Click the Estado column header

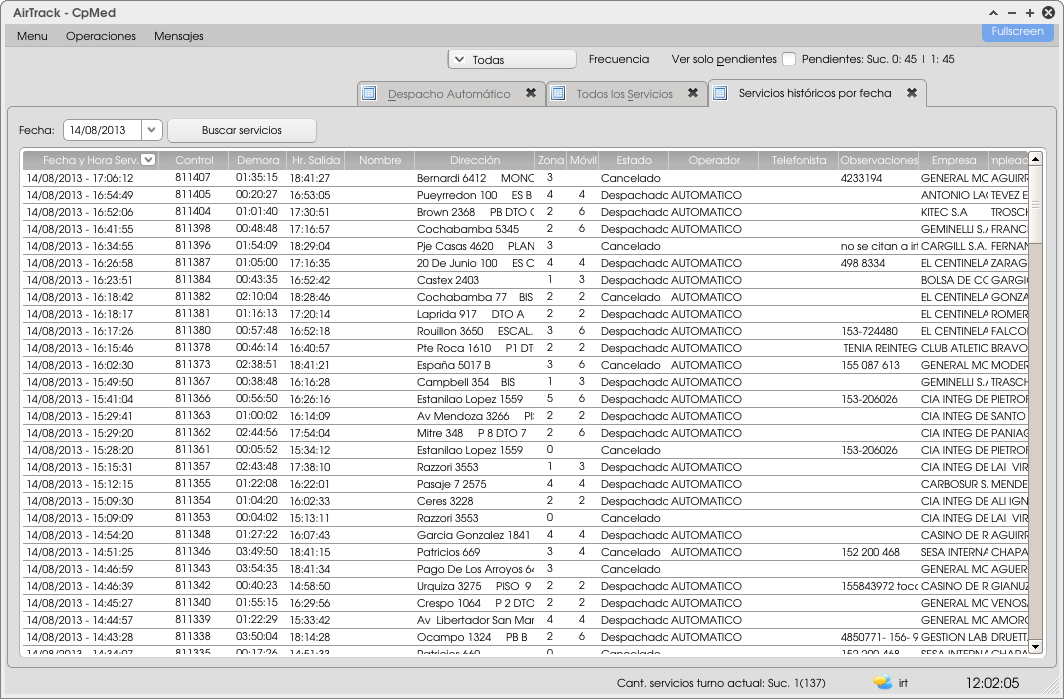634,160
